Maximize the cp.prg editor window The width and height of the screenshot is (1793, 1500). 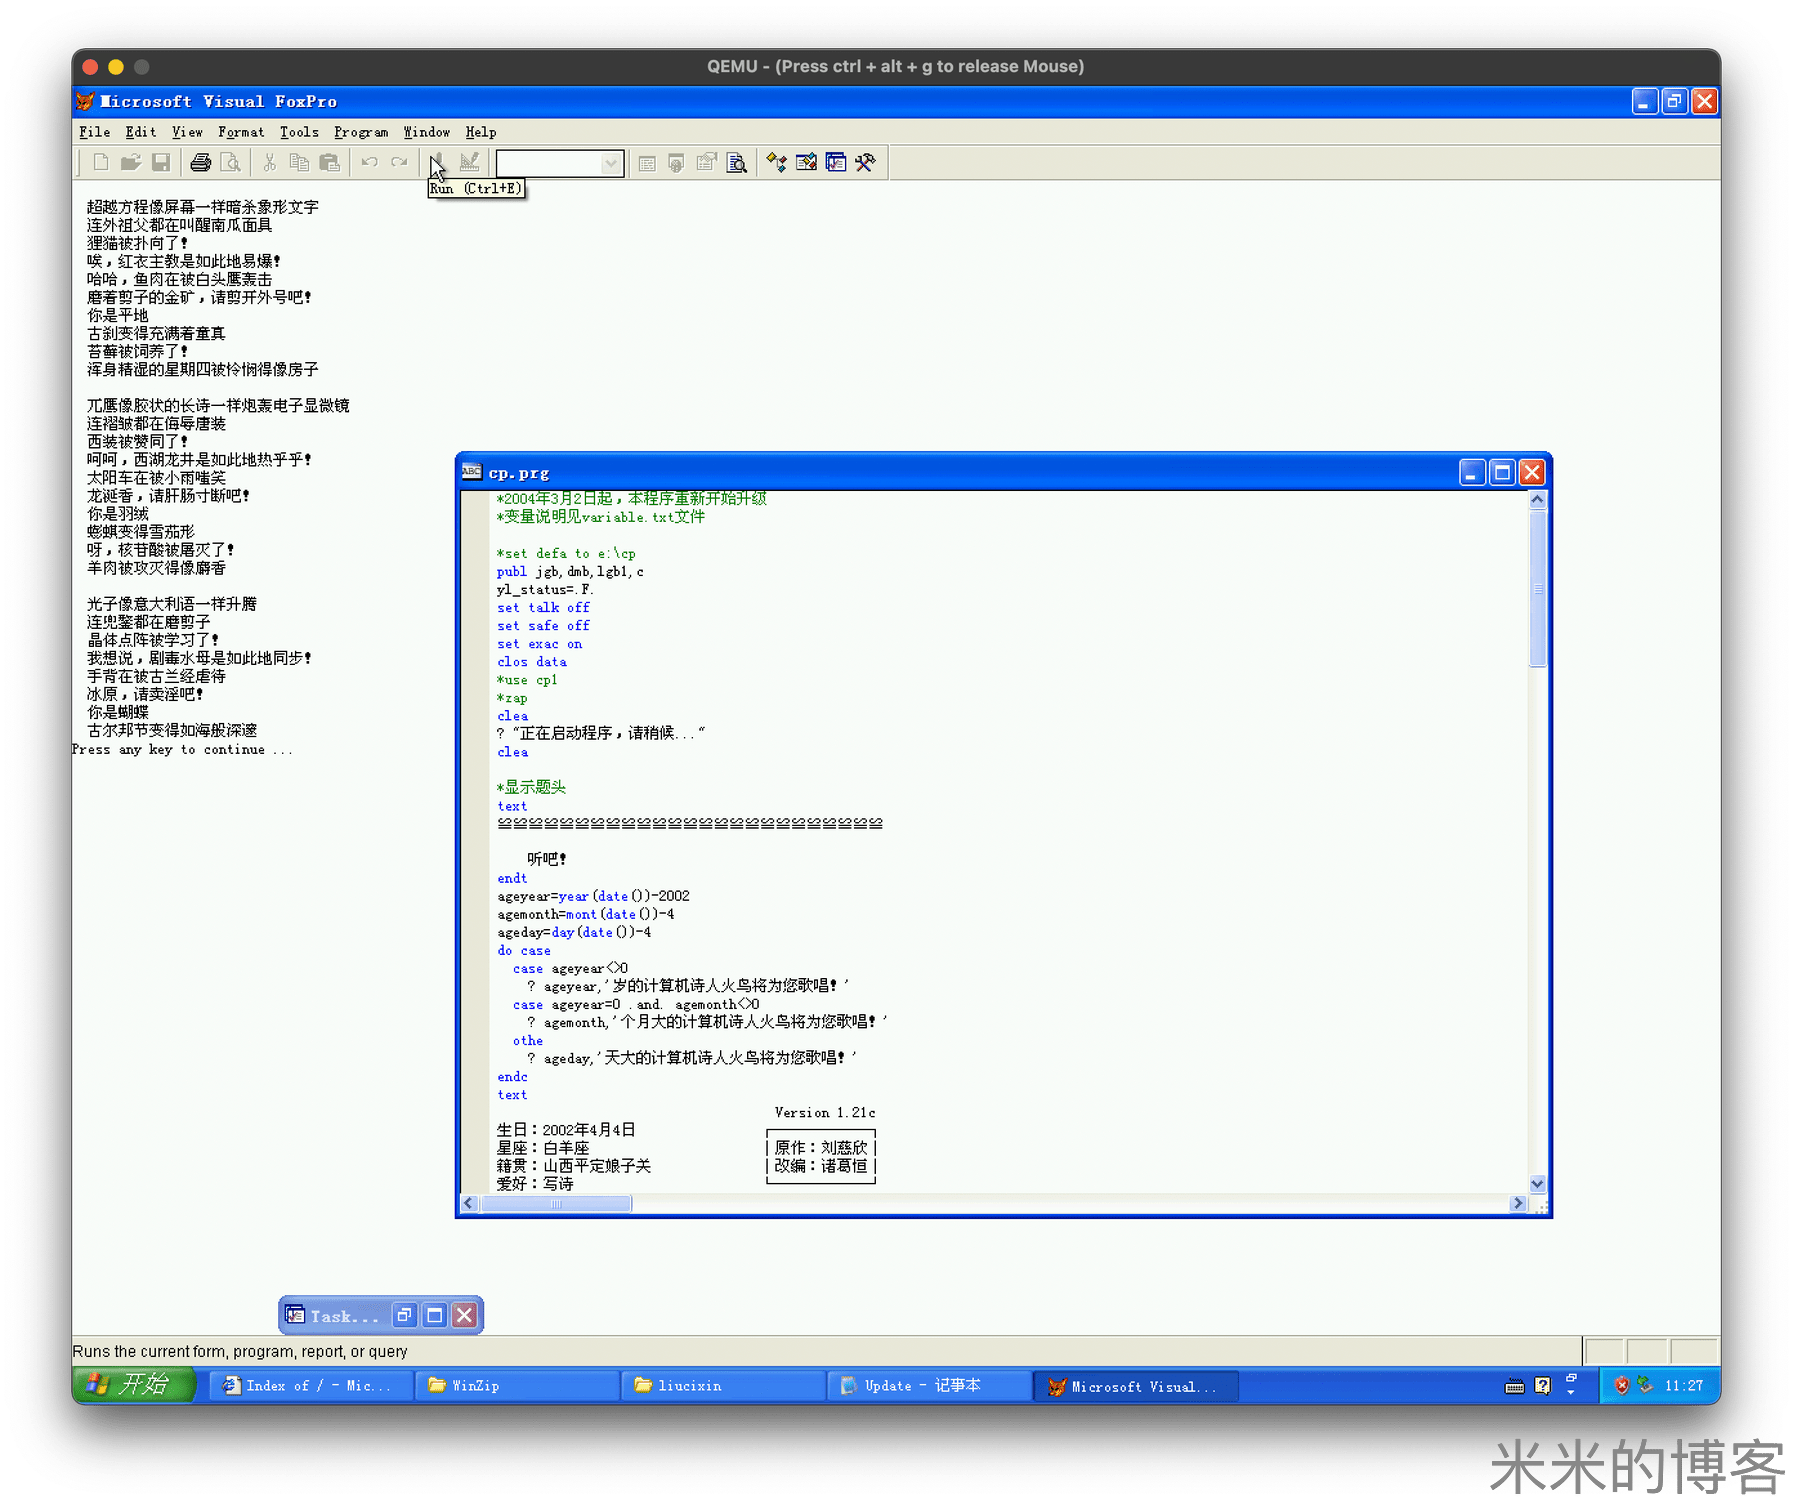[1501, 473]
